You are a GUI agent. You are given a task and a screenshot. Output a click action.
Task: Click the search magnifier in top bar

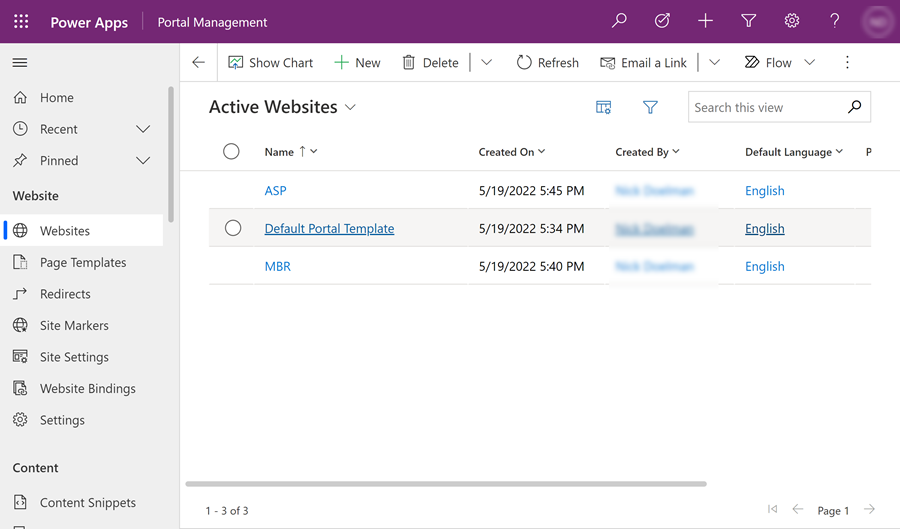(x=619, y=21)
